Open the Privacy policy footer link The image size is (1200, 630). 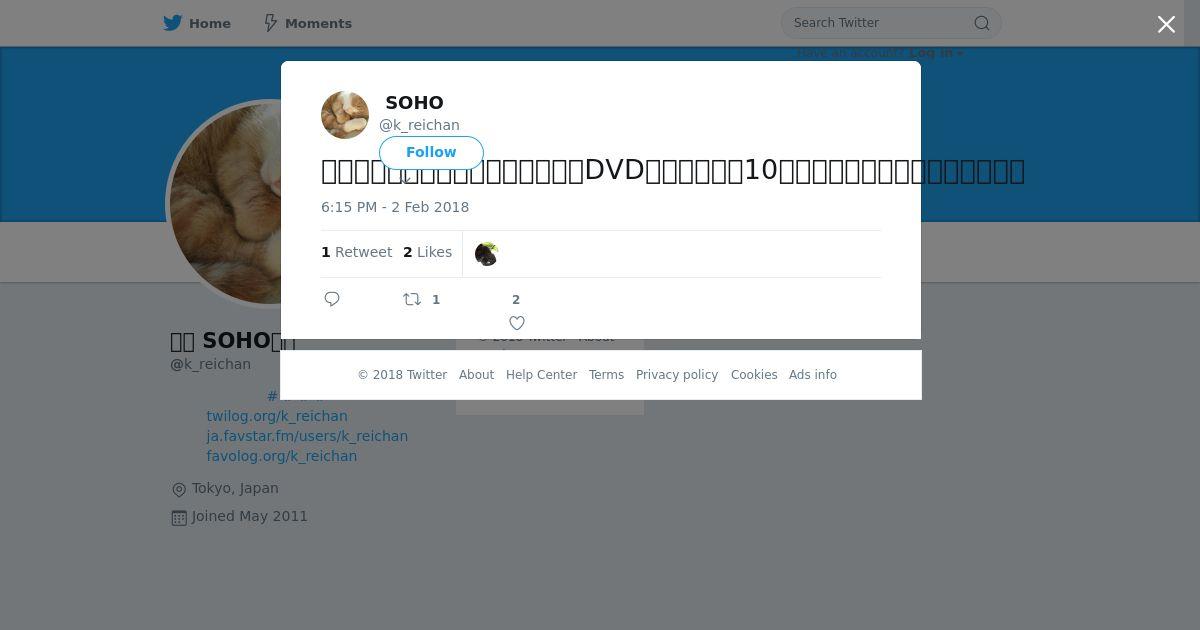677,375
